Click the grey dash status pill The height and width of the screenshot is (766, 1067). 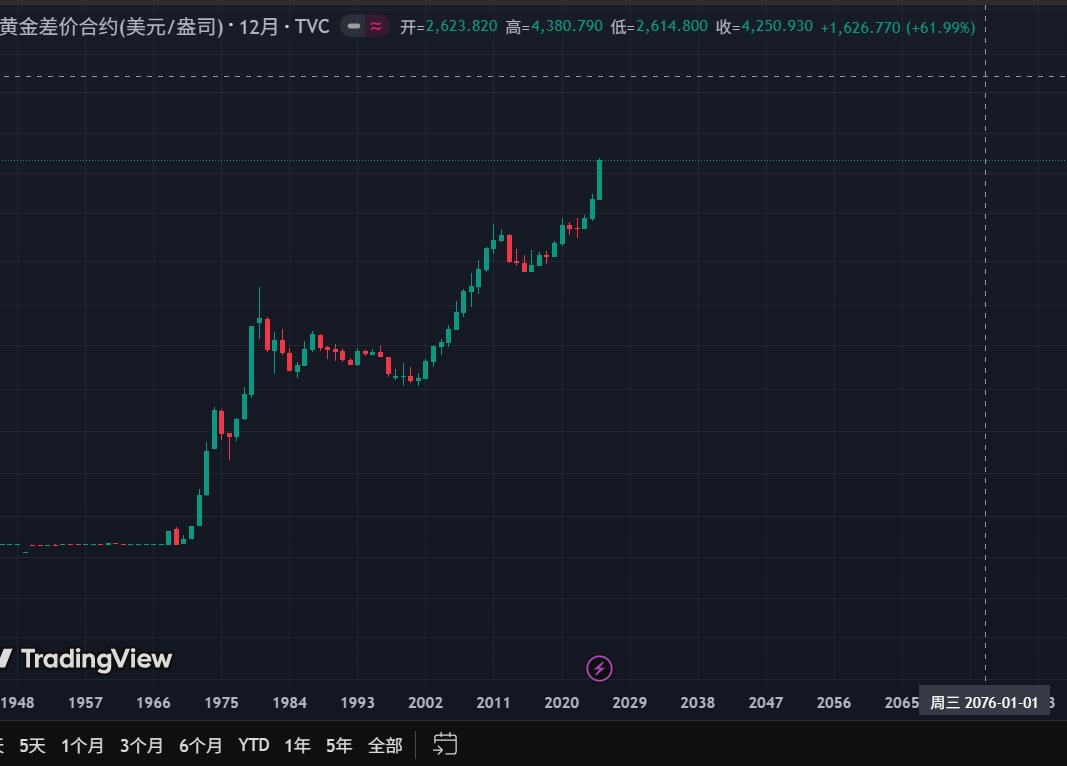point(354,27)
